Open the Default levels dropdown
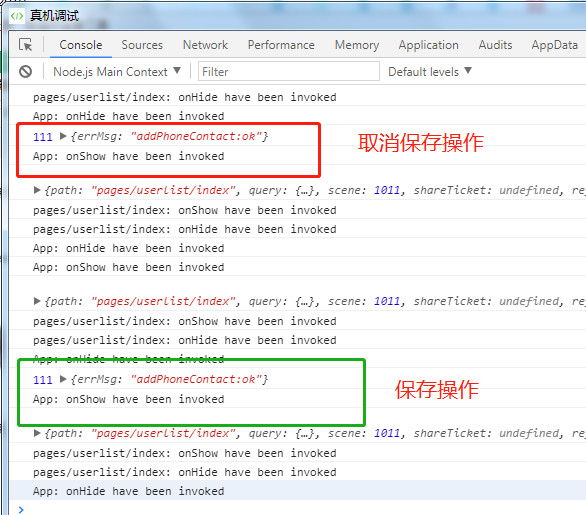 click(430, 71)
